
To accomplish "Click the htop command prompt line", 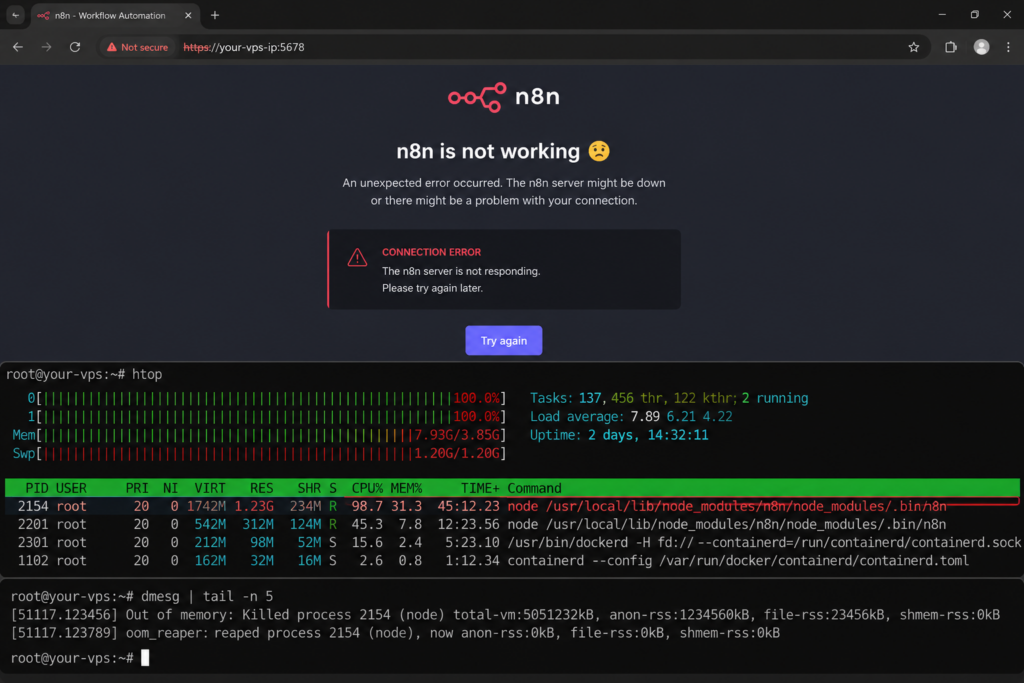I will 84,374.
